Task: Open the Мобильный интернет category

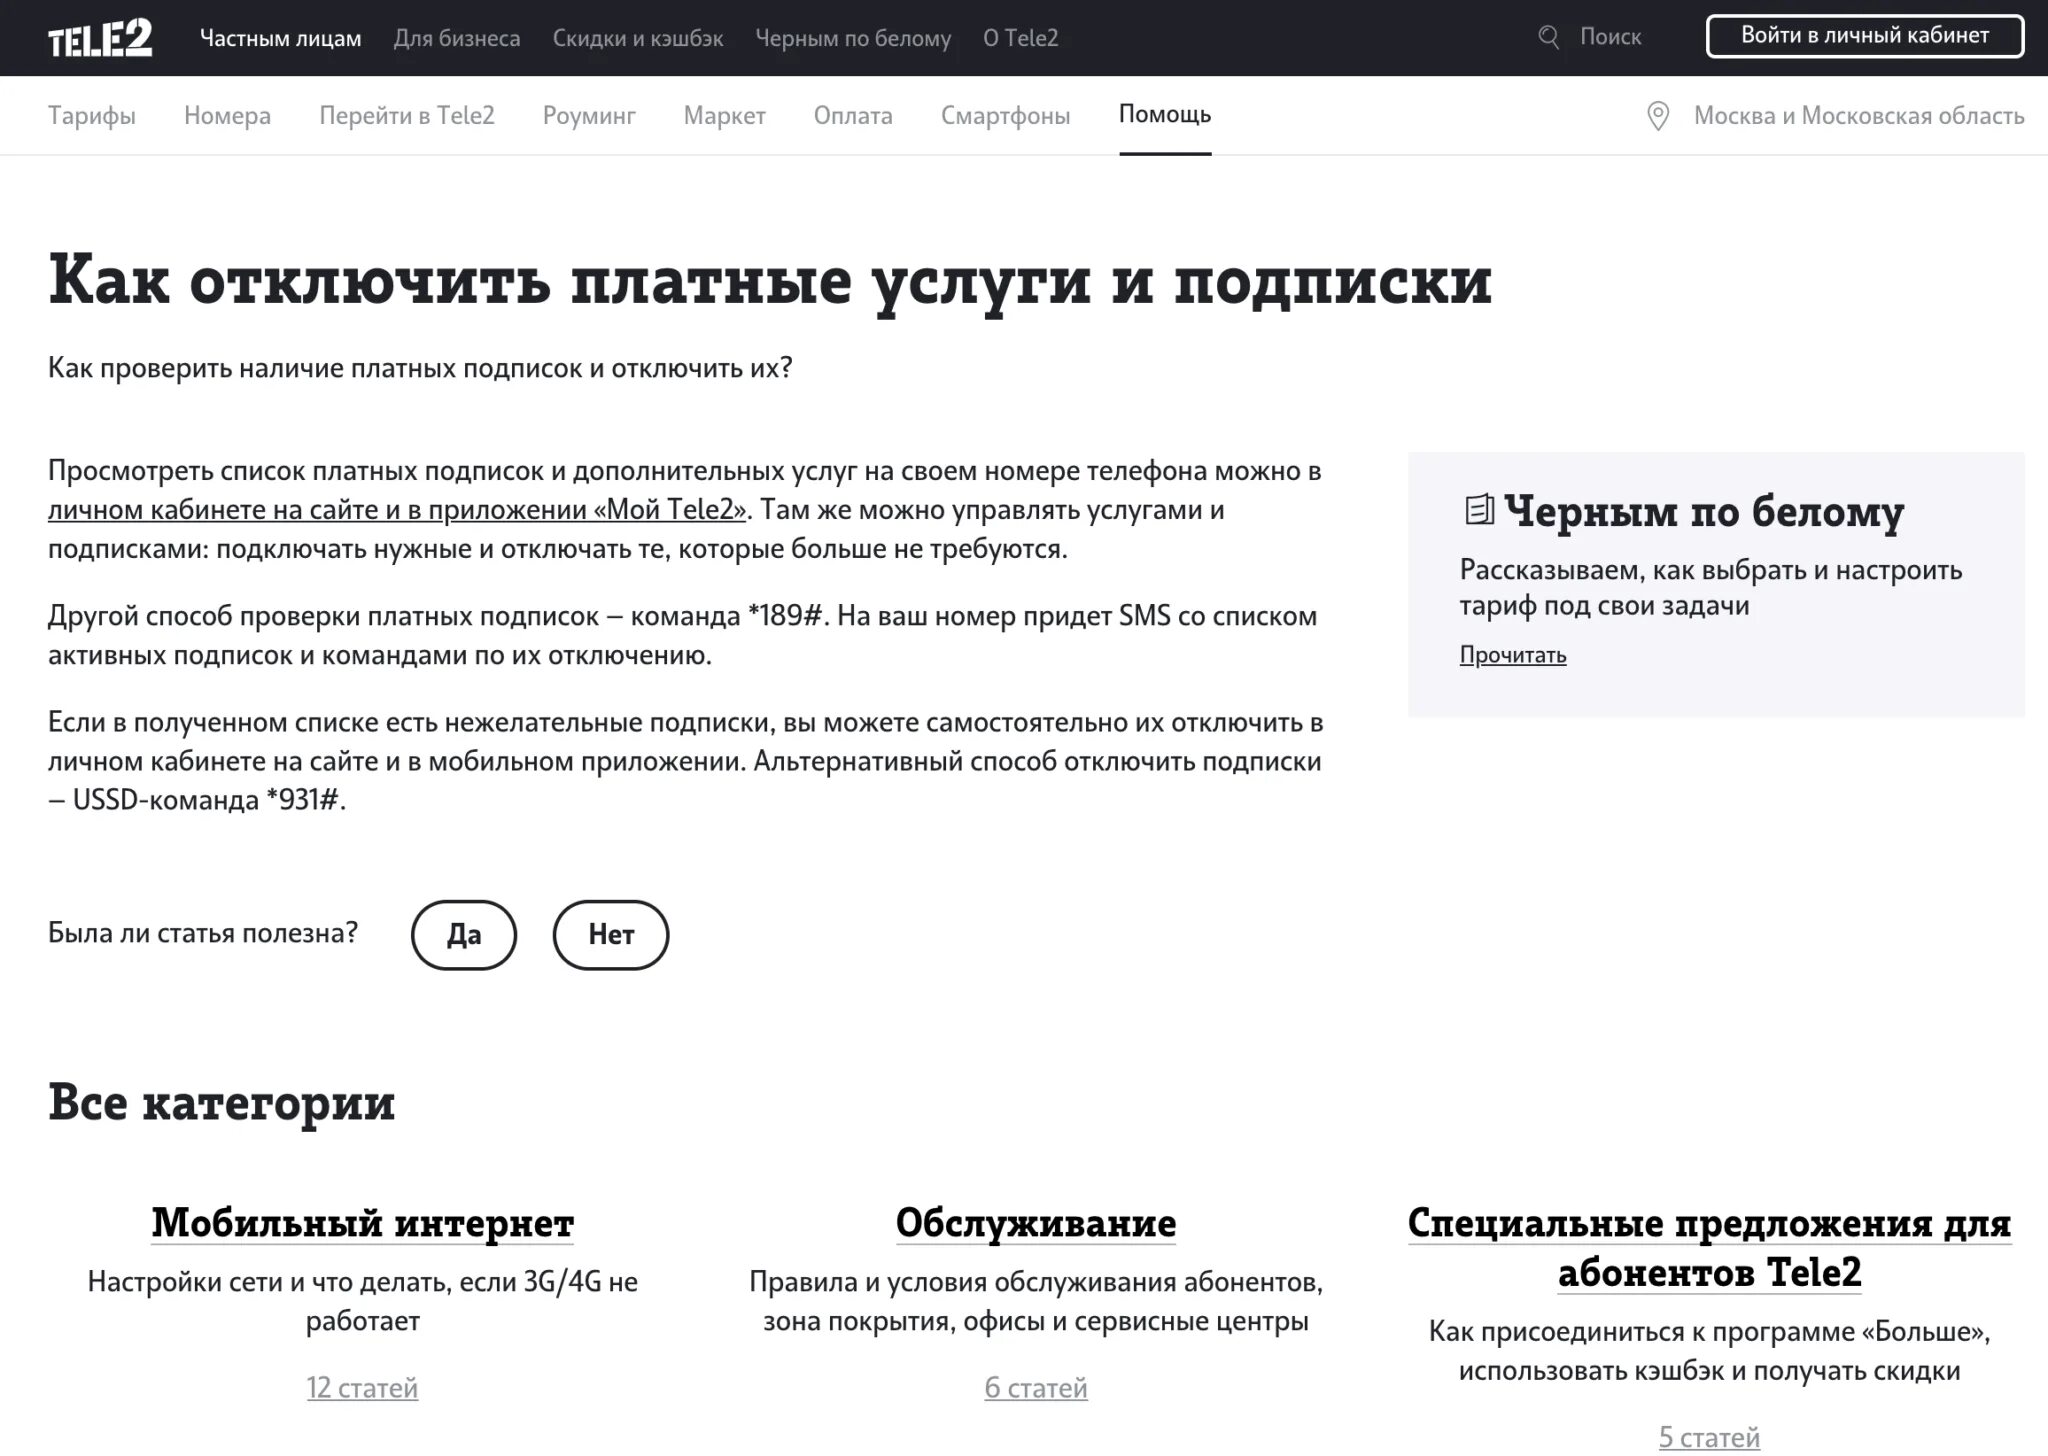Action: tap(363, 1223)
